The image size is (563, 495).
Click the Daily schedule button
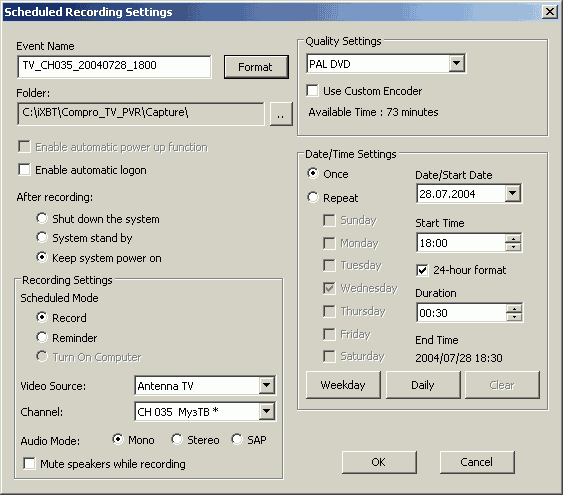click(423, 385)
